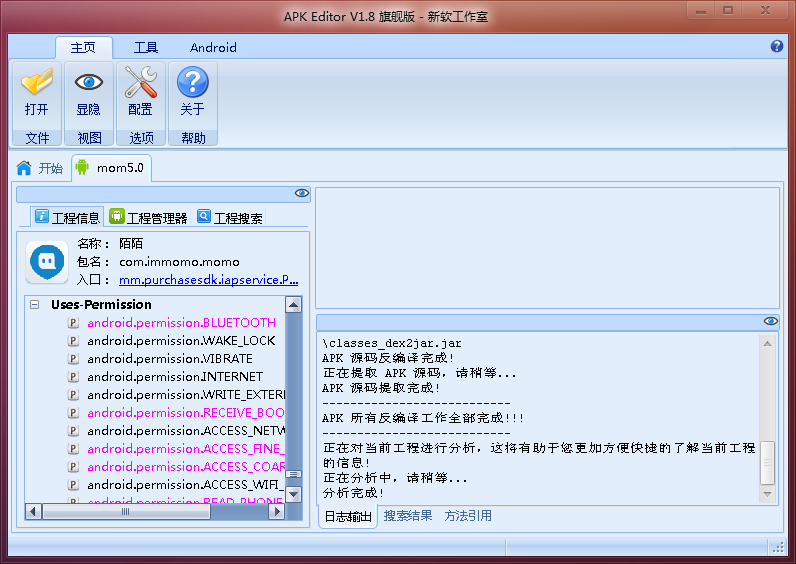Click the P icon beside WAKE_LOCK permission

[x=74, y=341]
